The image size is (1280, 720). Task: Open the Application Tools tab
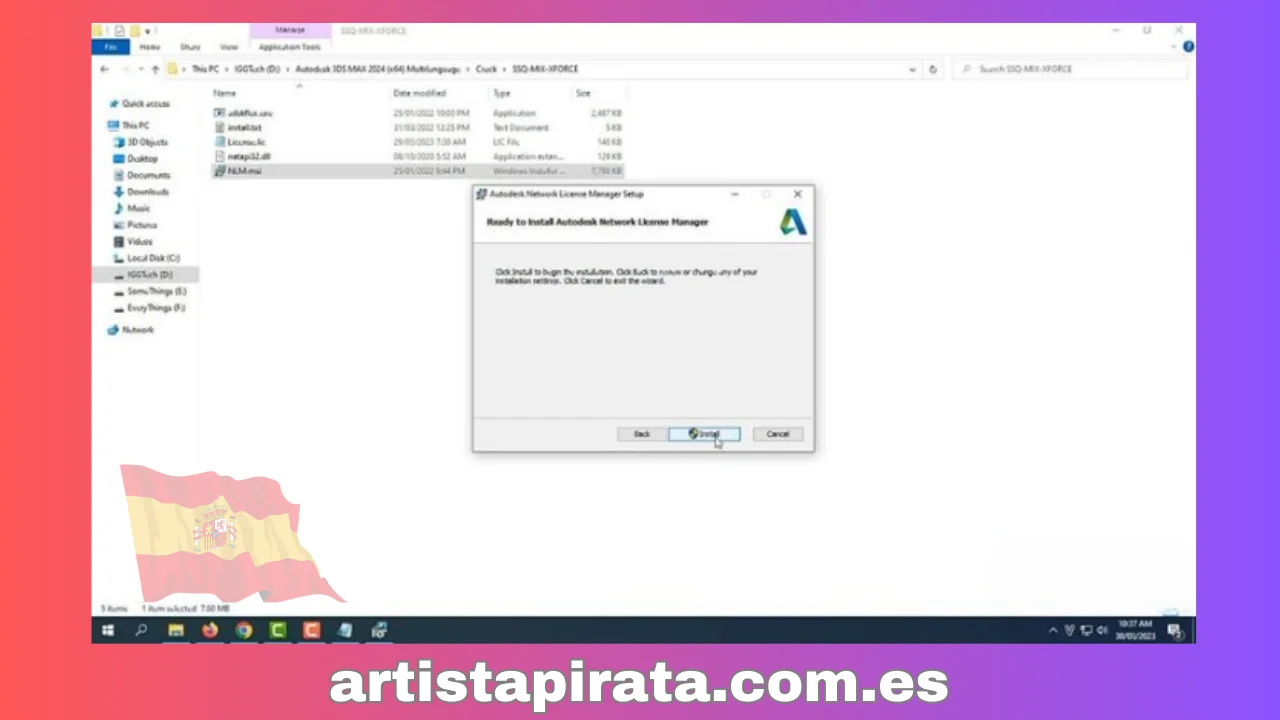pyautogui.click(x=289, y=47)
